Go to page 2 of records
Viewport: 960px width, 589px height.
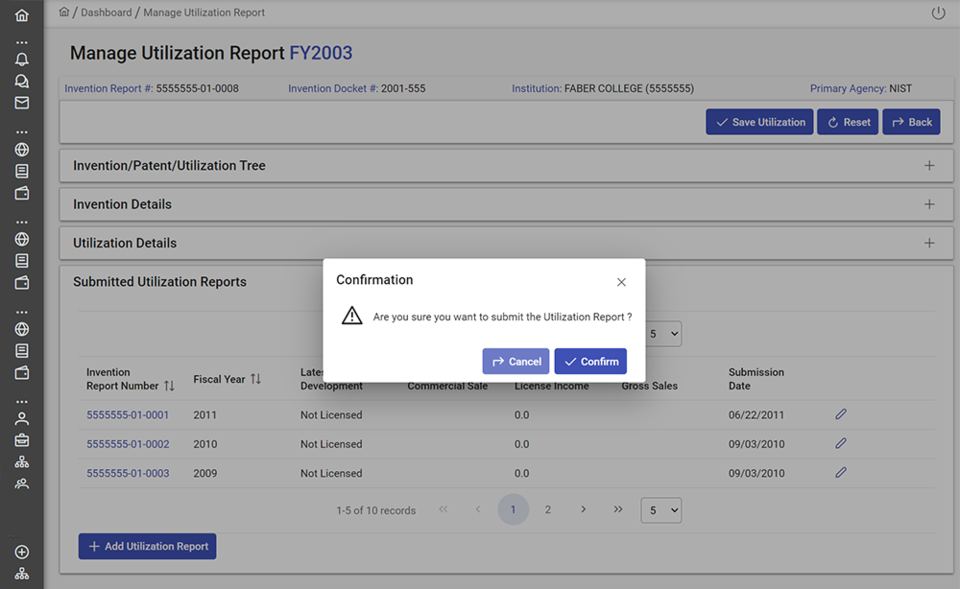(x=548, y=510)
